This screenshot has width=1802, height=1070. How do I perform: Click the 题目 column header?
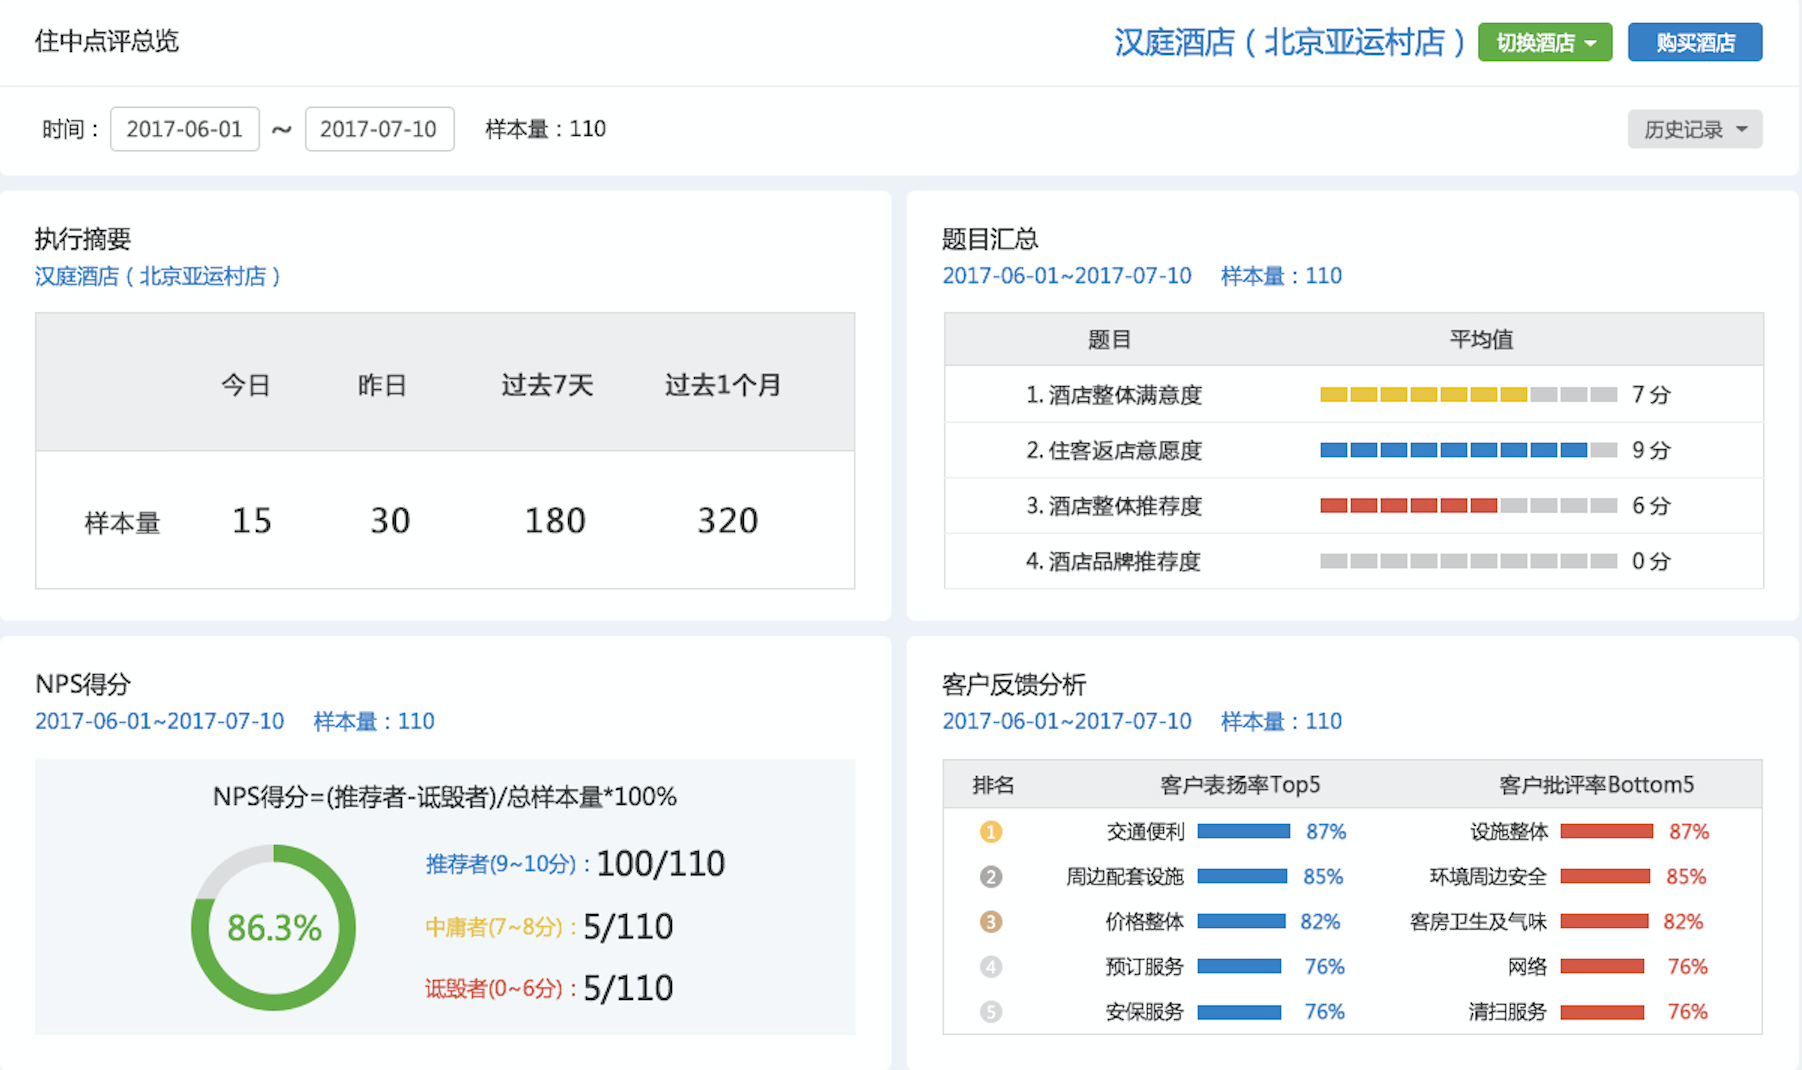[1109, 340]
